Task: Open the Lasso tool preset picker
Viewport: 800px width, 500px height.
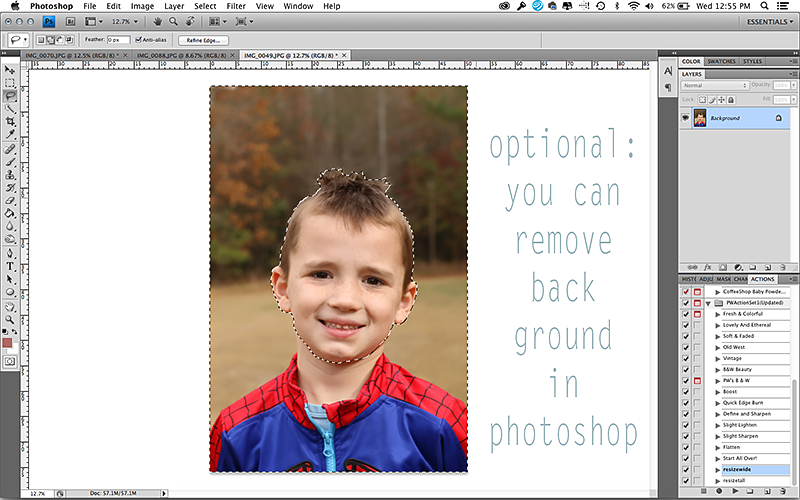Action: point(19,40)
